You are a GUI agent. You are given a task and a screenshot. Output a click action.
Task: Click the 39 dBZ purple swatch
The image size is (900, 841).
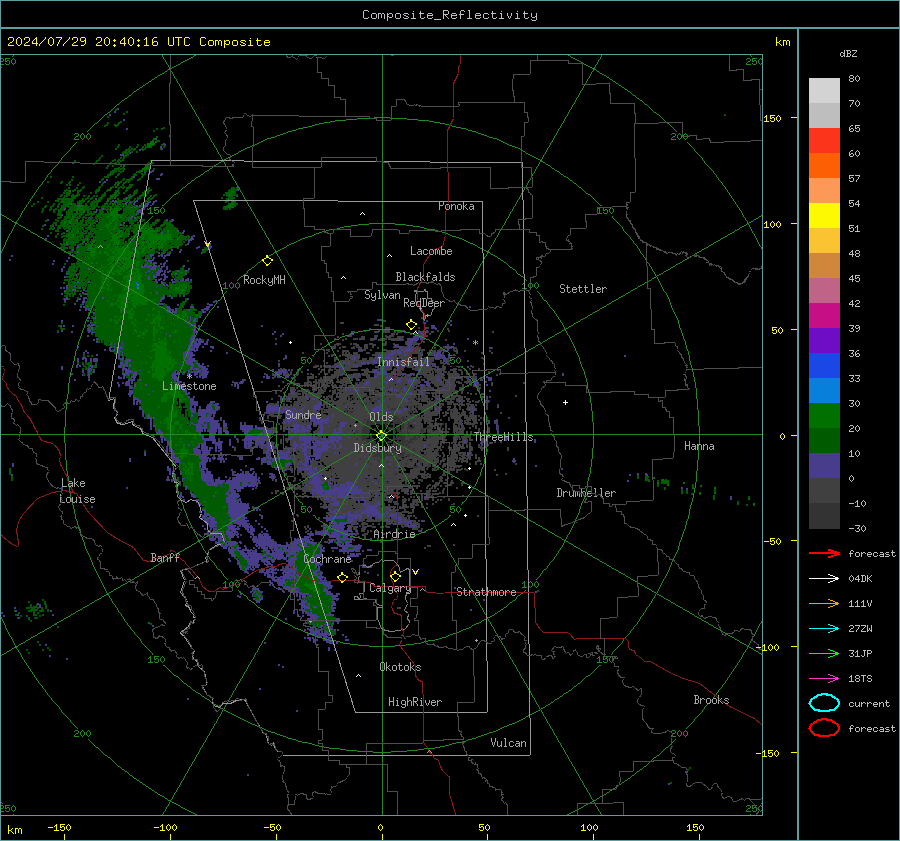(824, 341)
